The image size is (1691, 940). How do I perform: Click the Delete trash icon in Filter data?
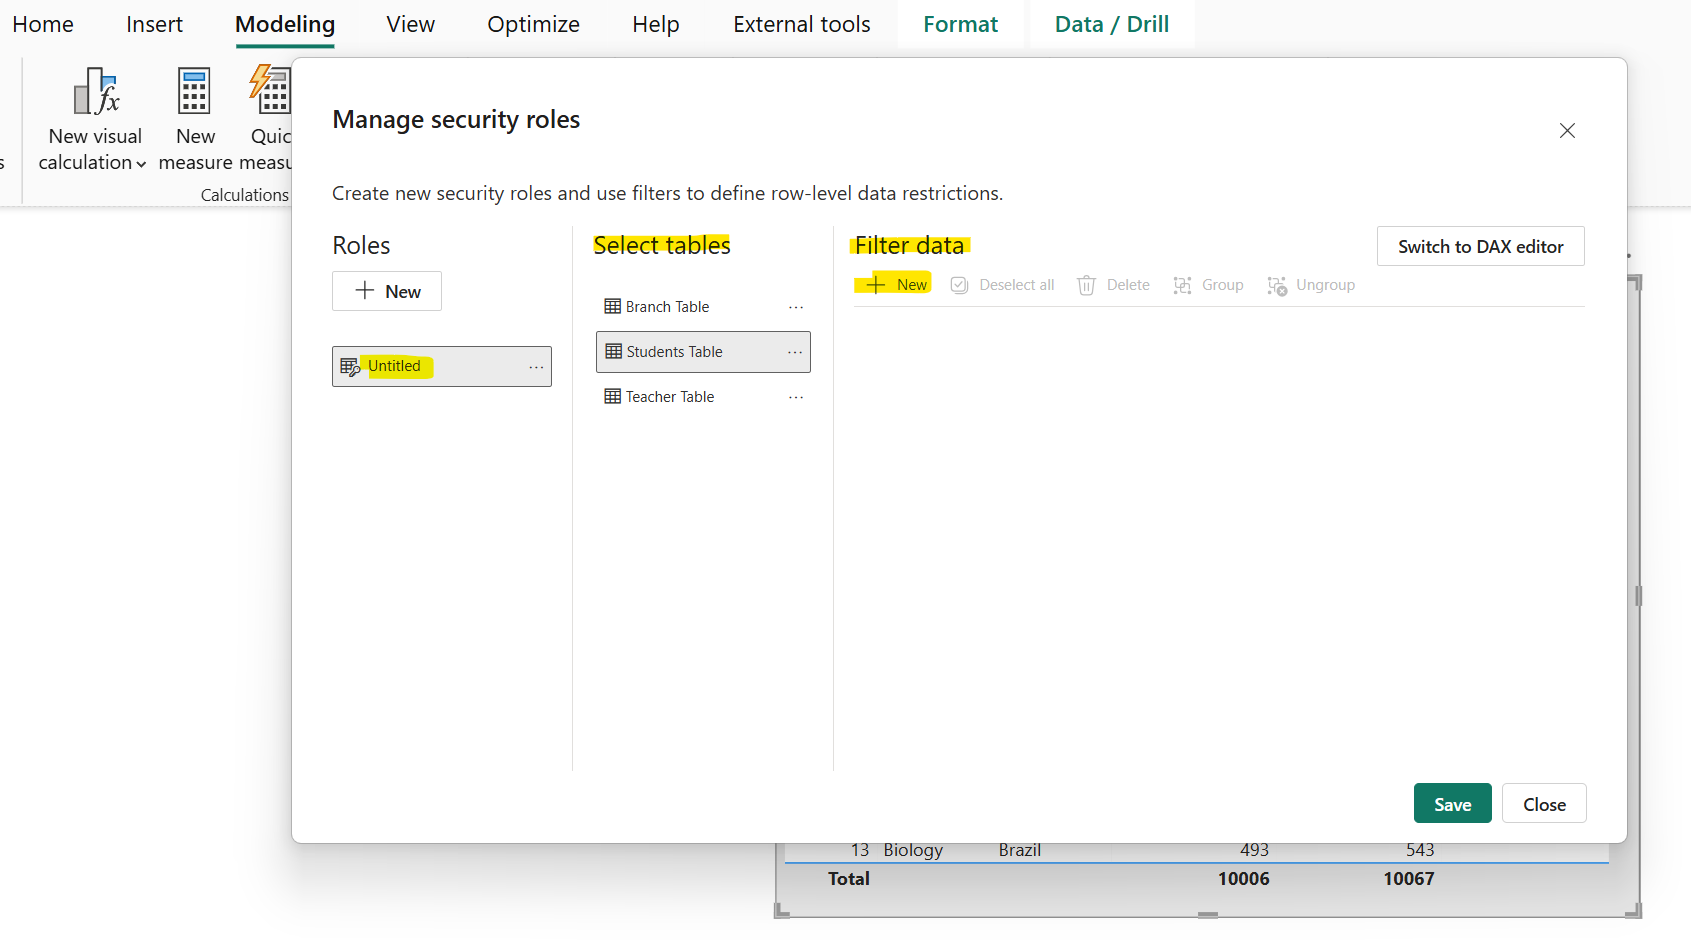[1086, 286]
